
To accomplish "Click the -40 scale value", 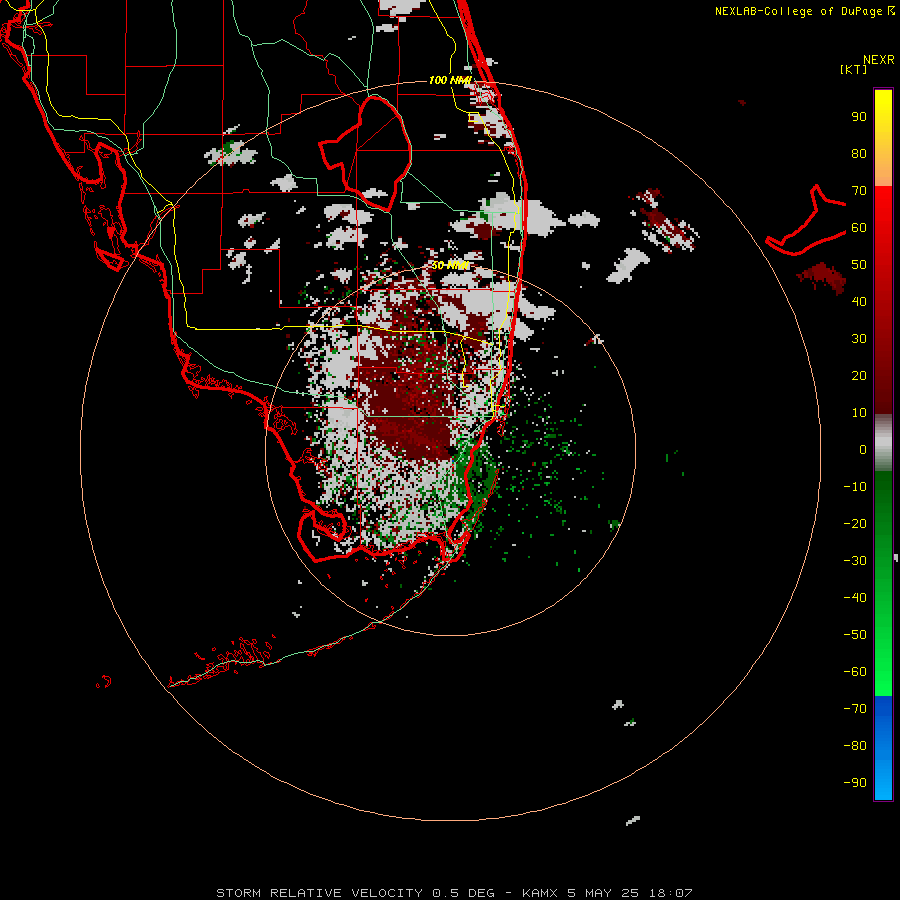I will 855,598.
